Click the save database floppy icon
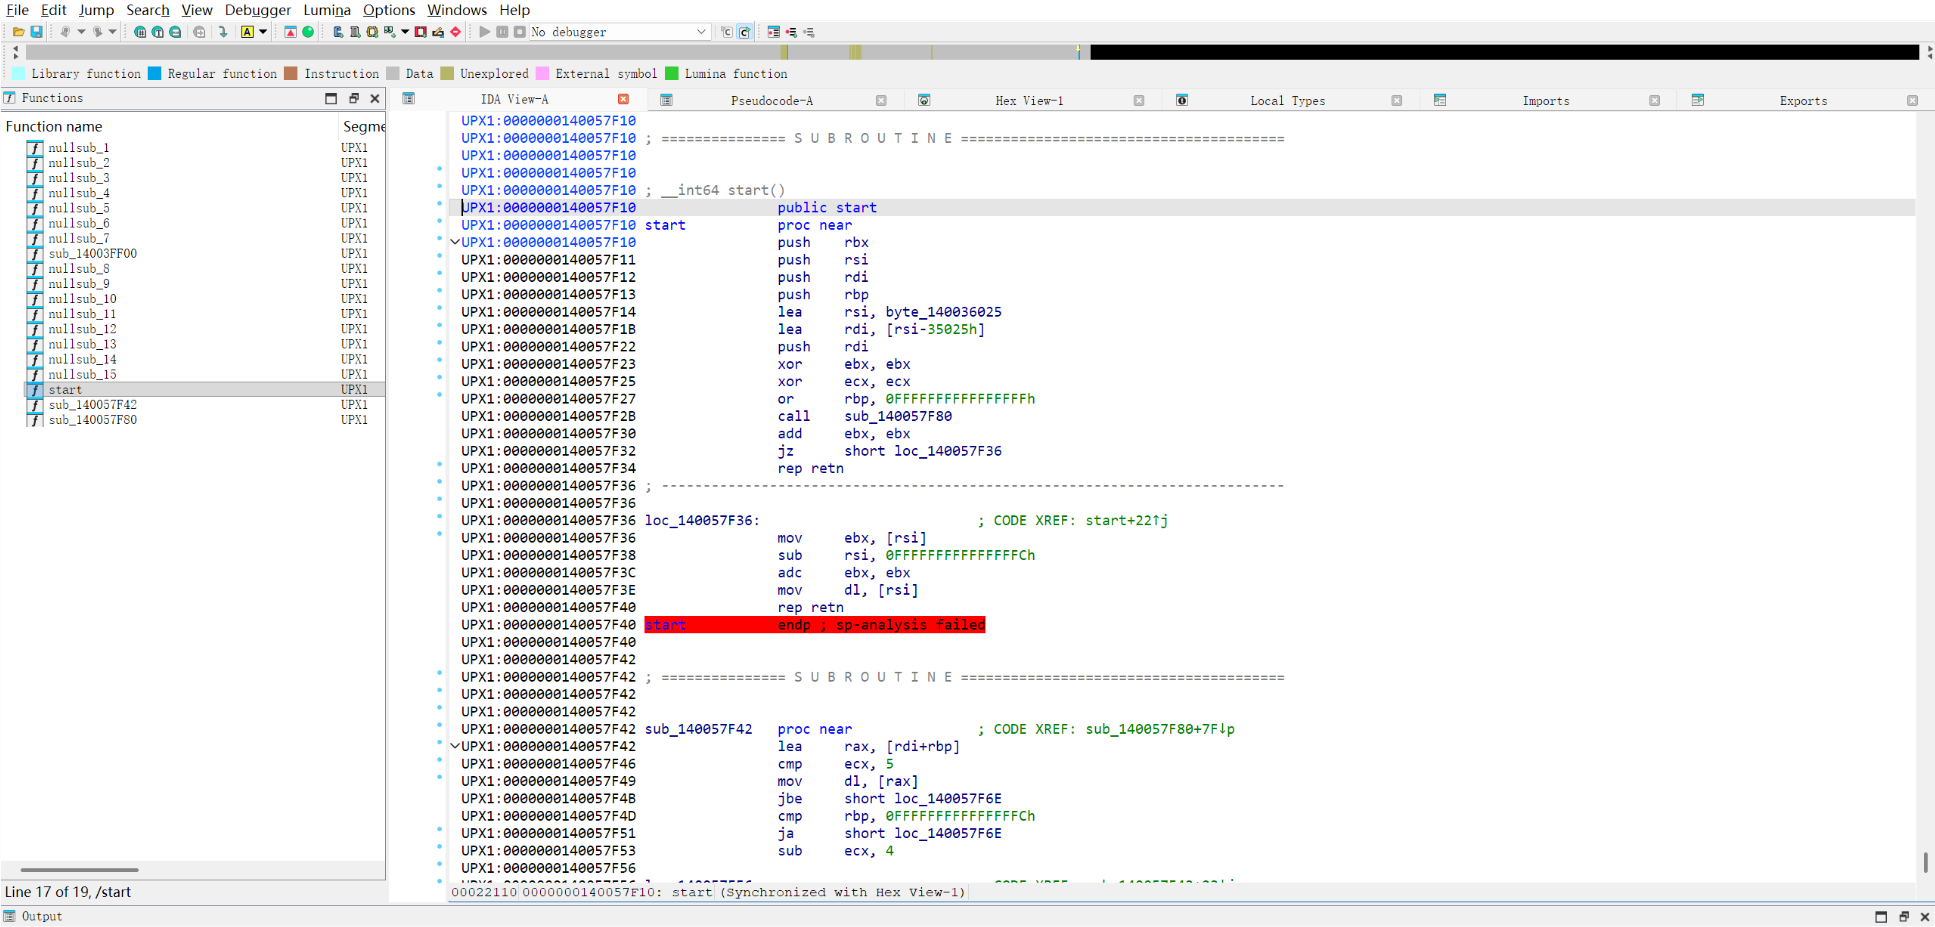 pyautogui.click(x=36, y=32)
